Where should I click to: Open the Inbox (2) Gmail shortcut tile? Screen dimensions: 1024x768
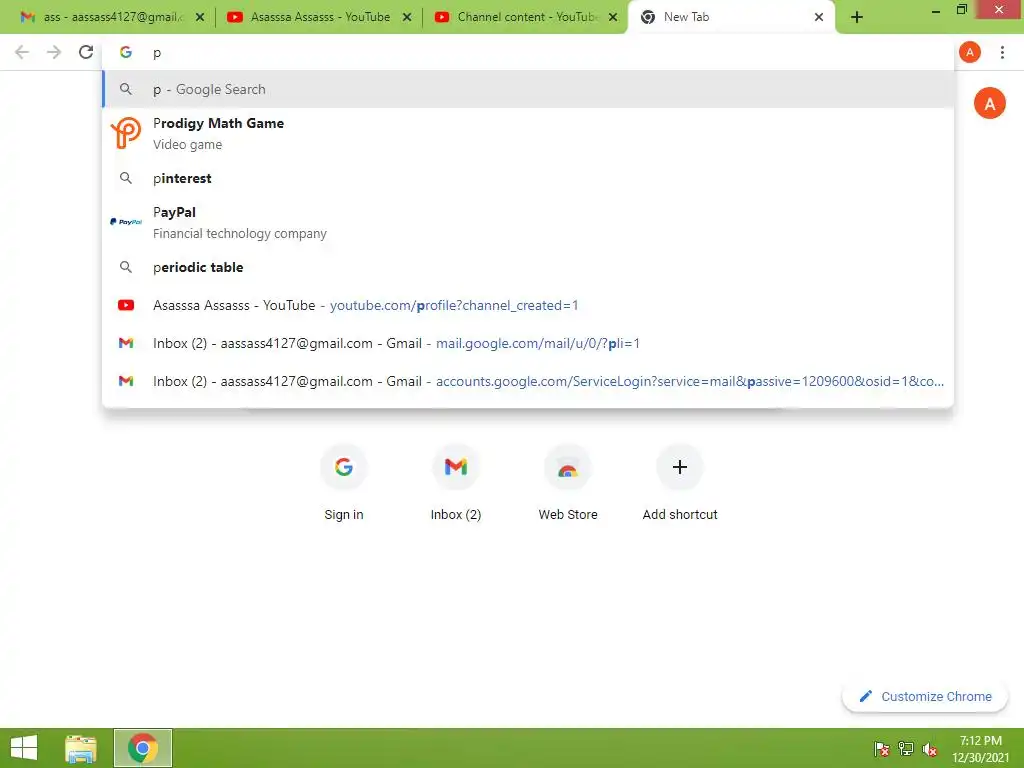click(x=456, y=482)
